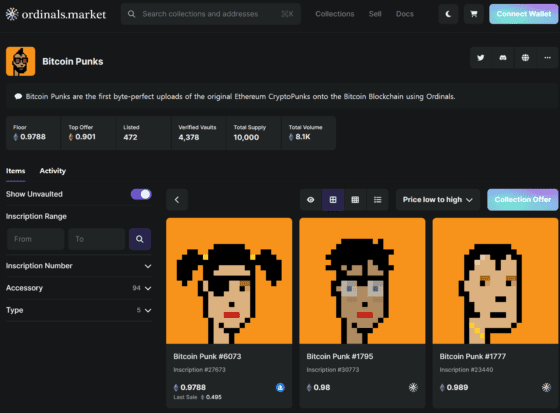560x413 pixels.
Task: Click the From inscription range field
Action: (35, 239)
